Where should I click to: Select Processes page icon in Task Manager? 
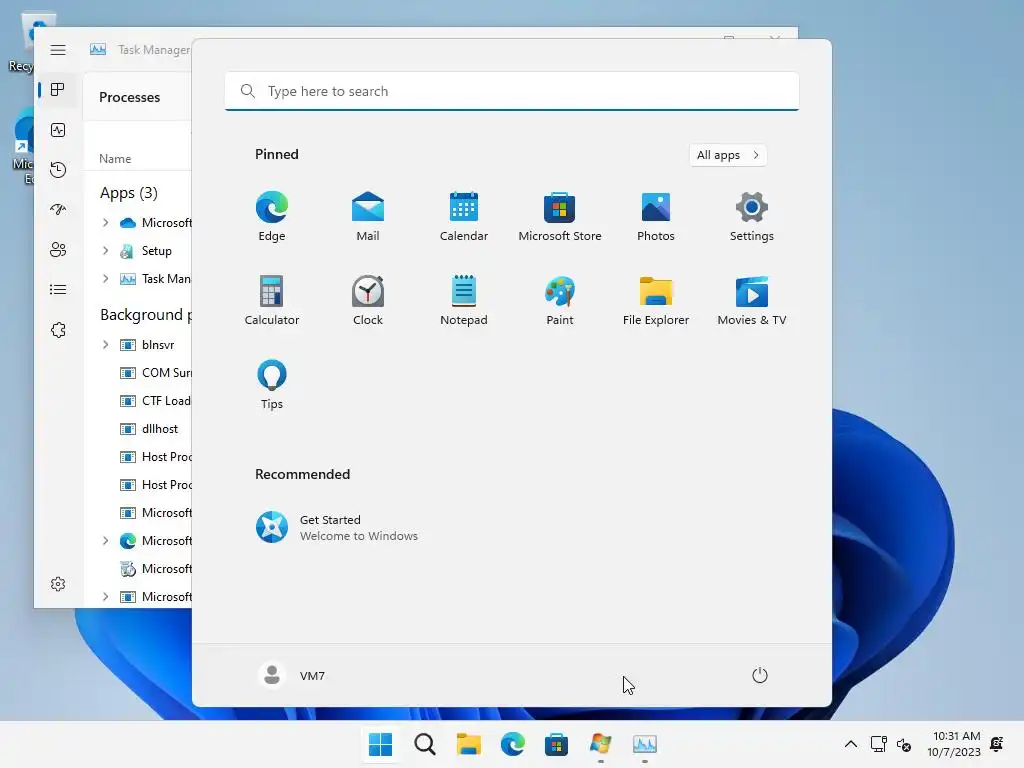(58, 89)
